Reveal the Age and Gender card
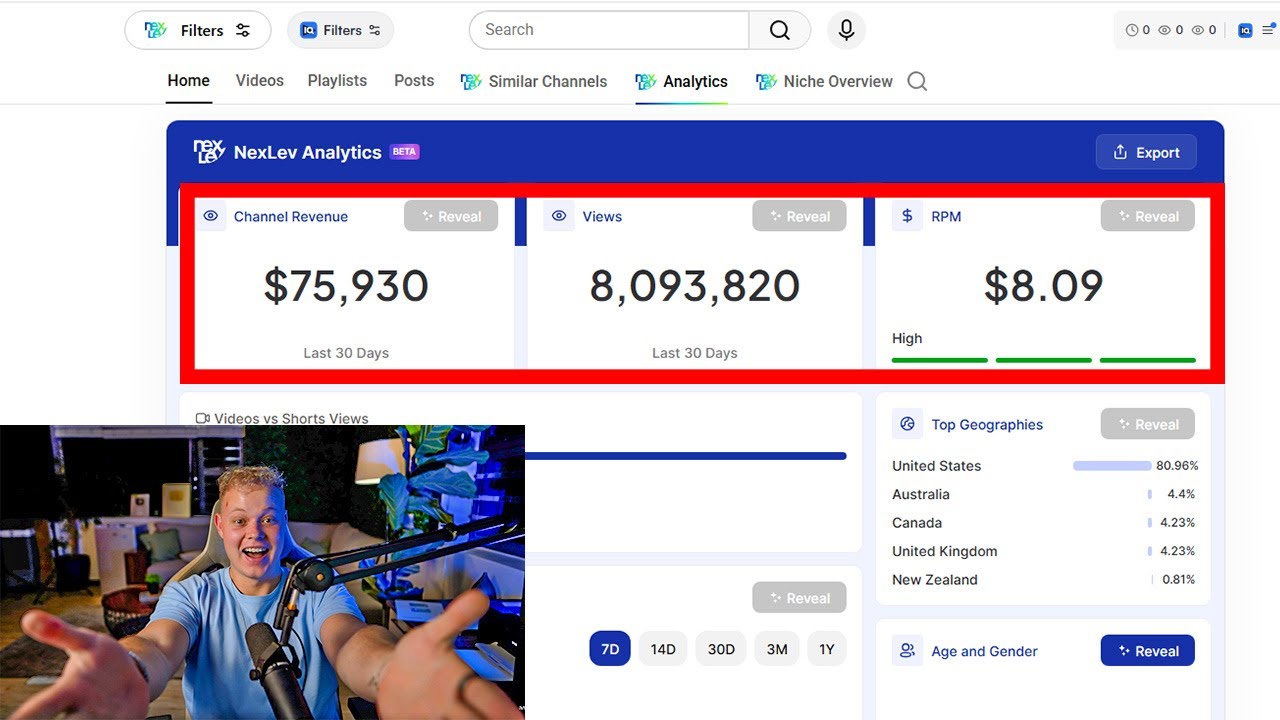Viewport: 1280px width, 720px height. (x=1148, y=651)
